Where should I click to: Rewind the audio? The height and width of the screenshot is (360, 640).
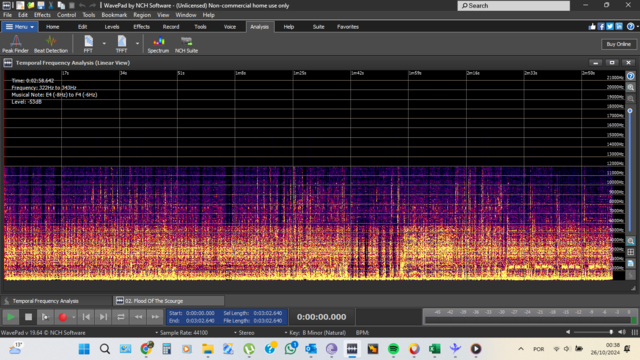click(138, 317)
